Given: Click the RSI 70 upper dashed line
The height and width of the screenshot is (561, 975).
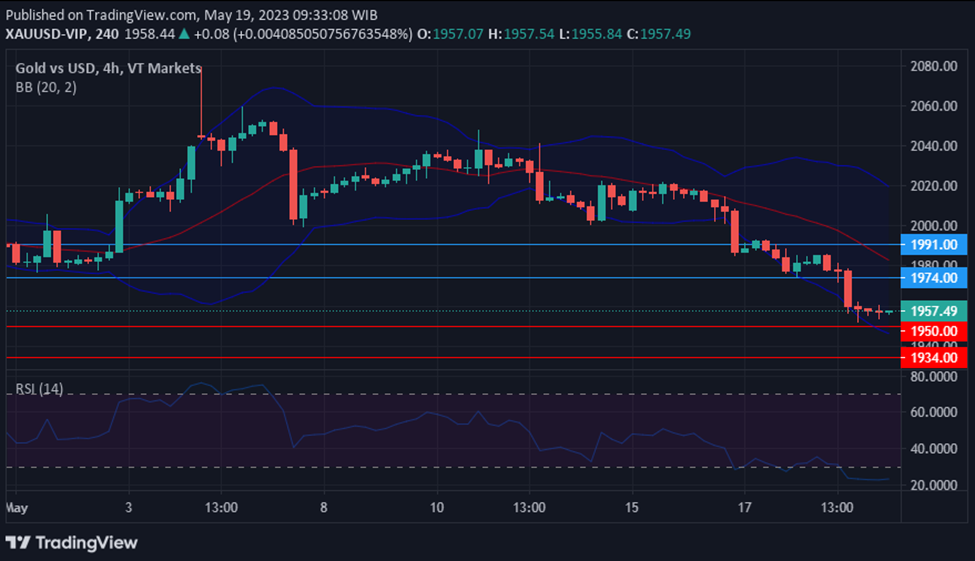Looking at the screenshot, I should click(x=450, y=394).
